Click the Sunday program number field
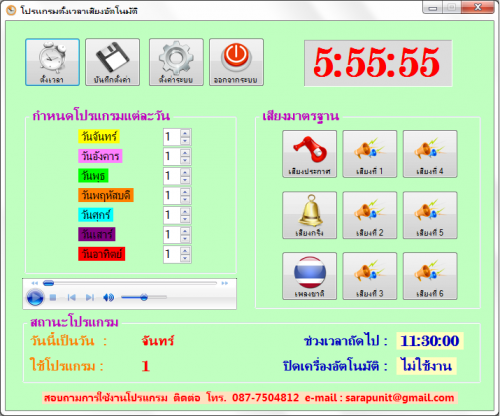Image resolution: width=500 pixels, height=416 pixels. tap(172, 255)
